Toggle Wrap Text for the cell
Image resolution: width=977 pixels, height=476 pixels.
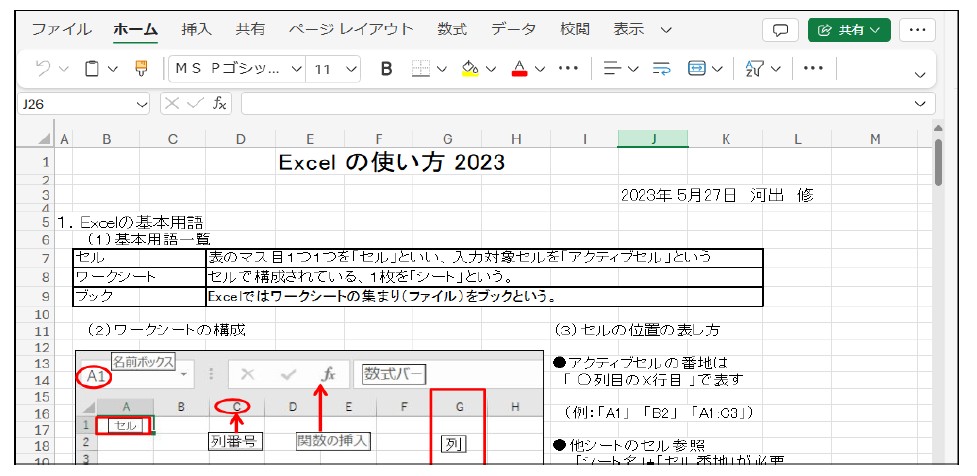click(661, 69)
